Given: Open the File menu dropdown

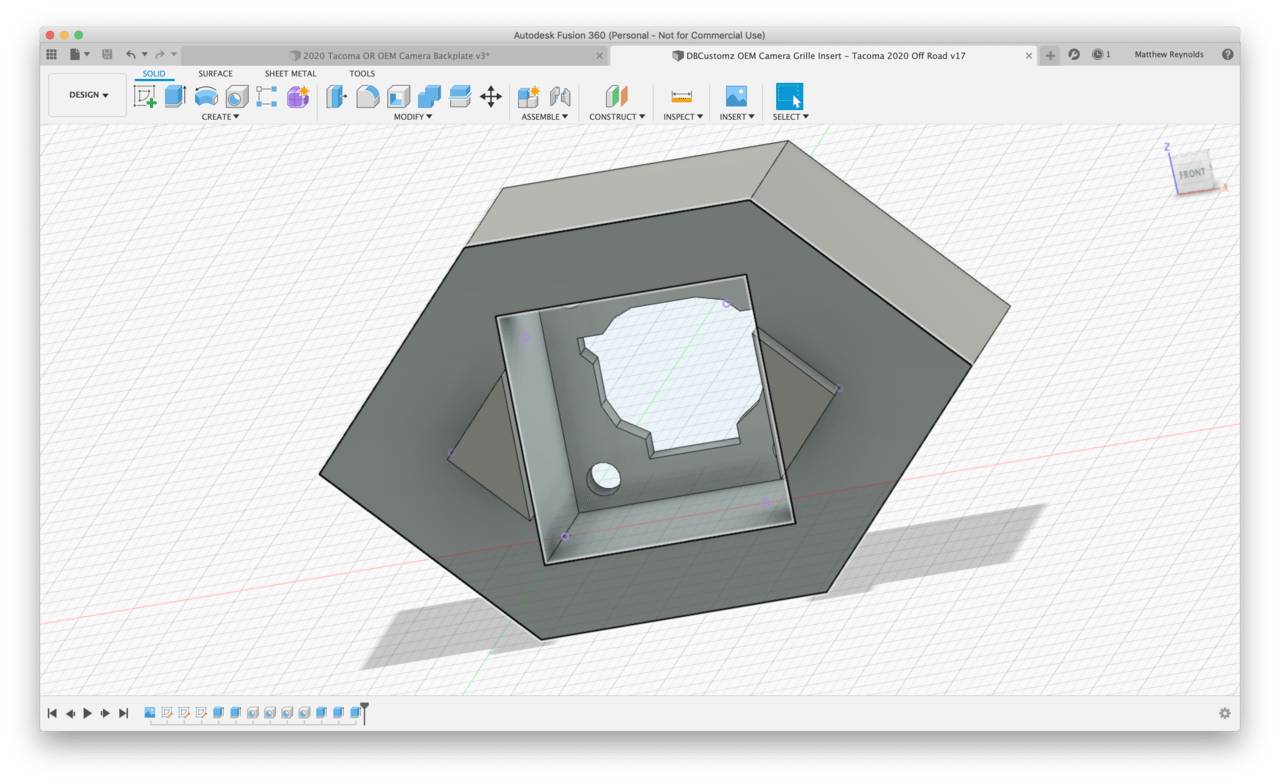Looking at the screenshot, I should tap(79, 55).
